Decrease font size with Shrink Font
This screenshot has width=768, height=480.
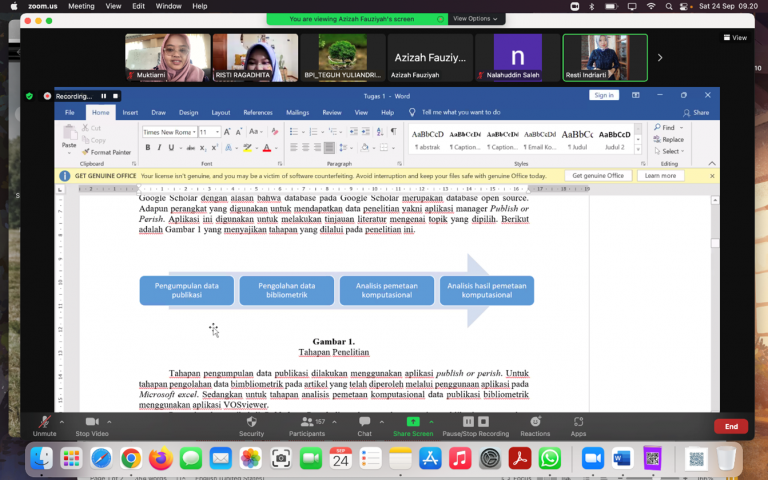click(x=239, y=132)
